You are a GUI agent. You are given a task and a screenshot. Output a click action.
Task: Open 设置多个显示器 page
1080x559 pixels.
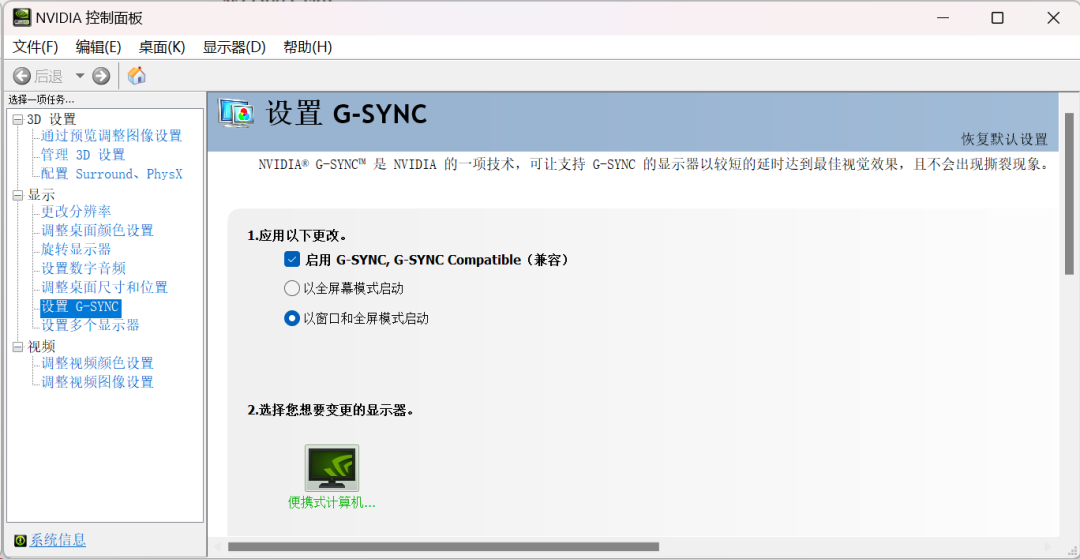[90, 325]
